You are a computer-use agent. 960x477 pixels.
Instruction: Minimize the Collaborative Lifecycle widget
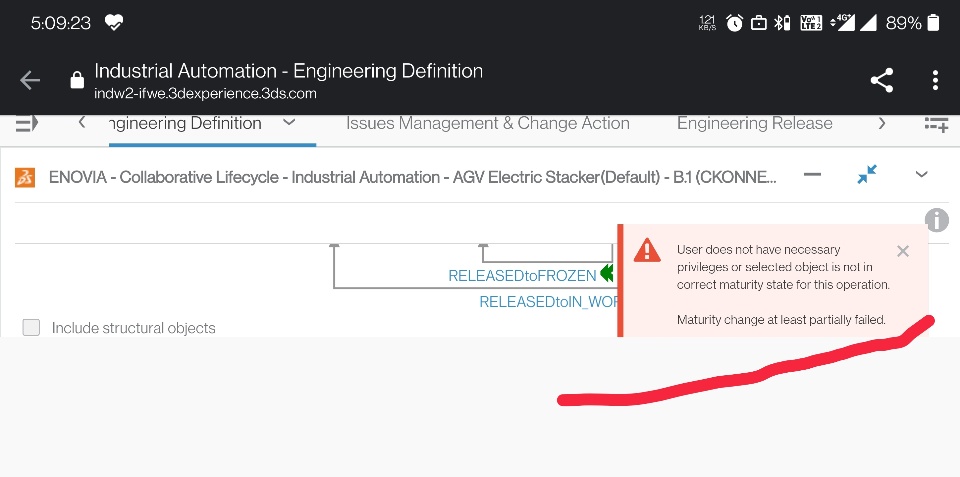(813, 175)
